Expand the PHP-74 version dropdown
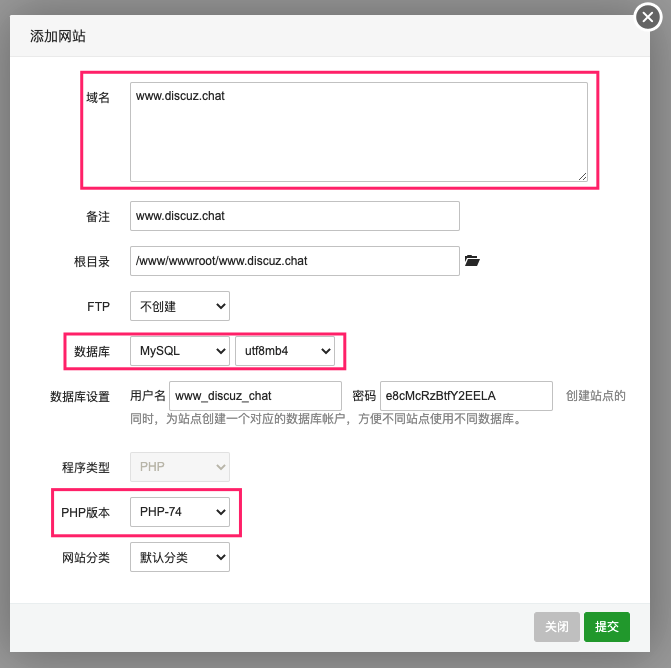This screenshot has width=671, height=668. pyautogui.click(x=180, y=513)
